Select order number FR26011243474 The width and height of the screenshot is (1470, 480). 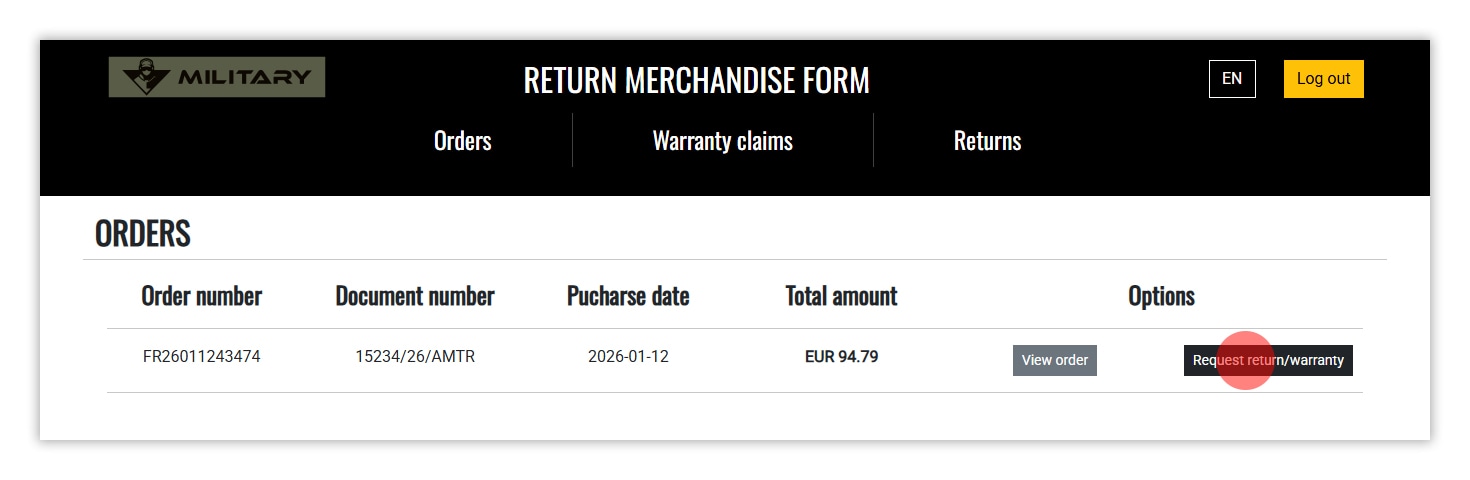(201, 357)
